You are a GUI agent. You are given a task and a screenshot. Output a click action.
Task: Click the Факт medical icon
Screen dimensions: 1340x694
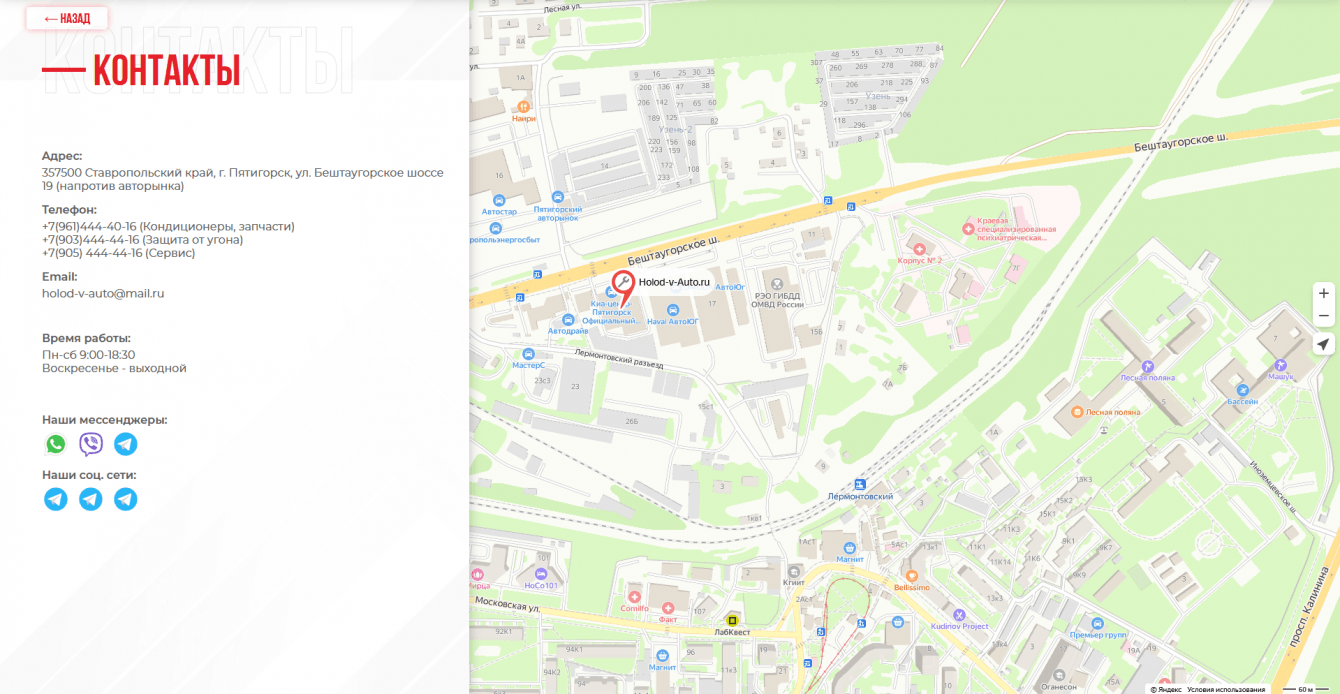coord(668,607)
